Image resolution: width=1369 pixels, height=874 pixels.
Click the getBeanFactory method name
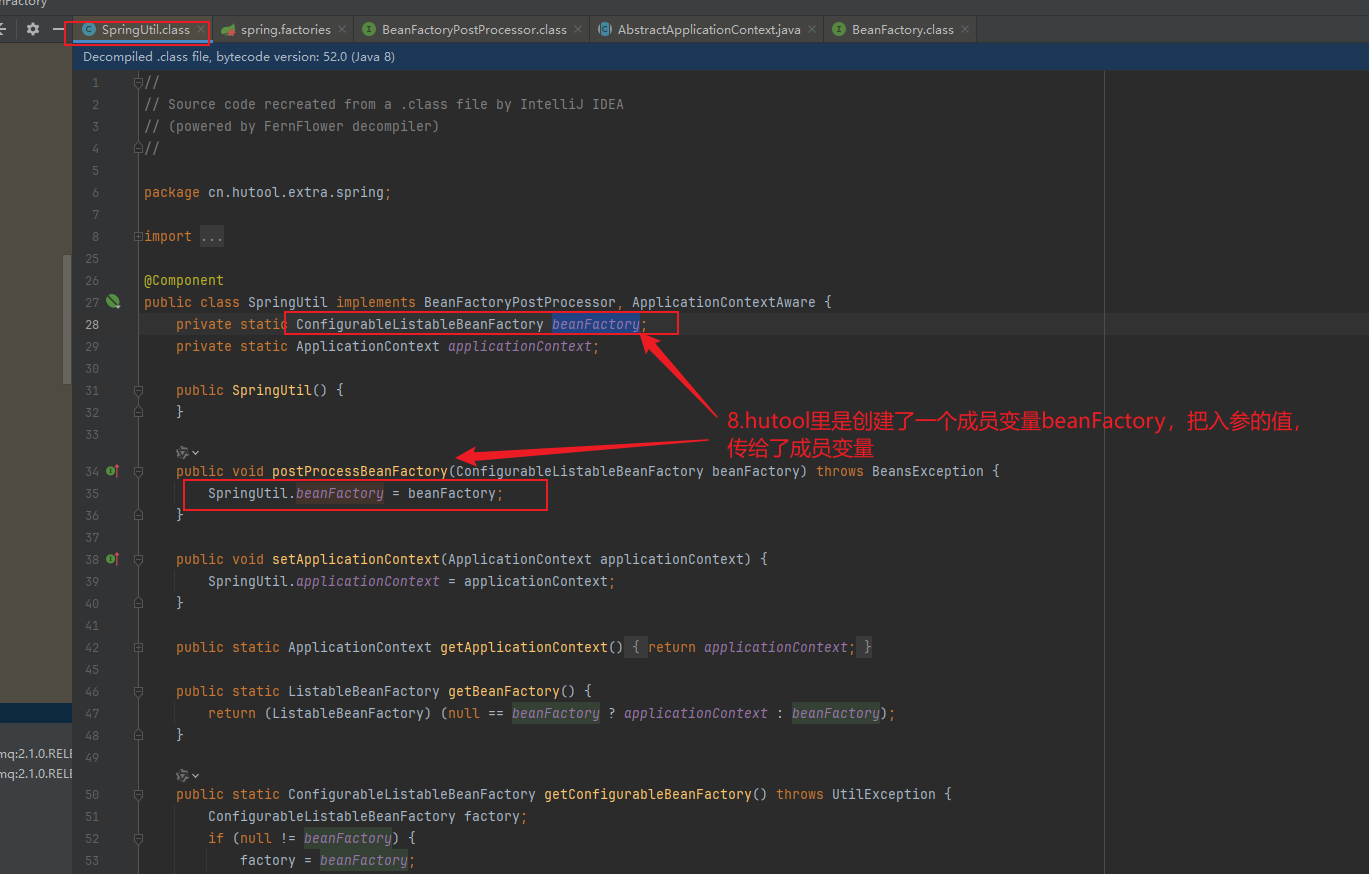504,691
